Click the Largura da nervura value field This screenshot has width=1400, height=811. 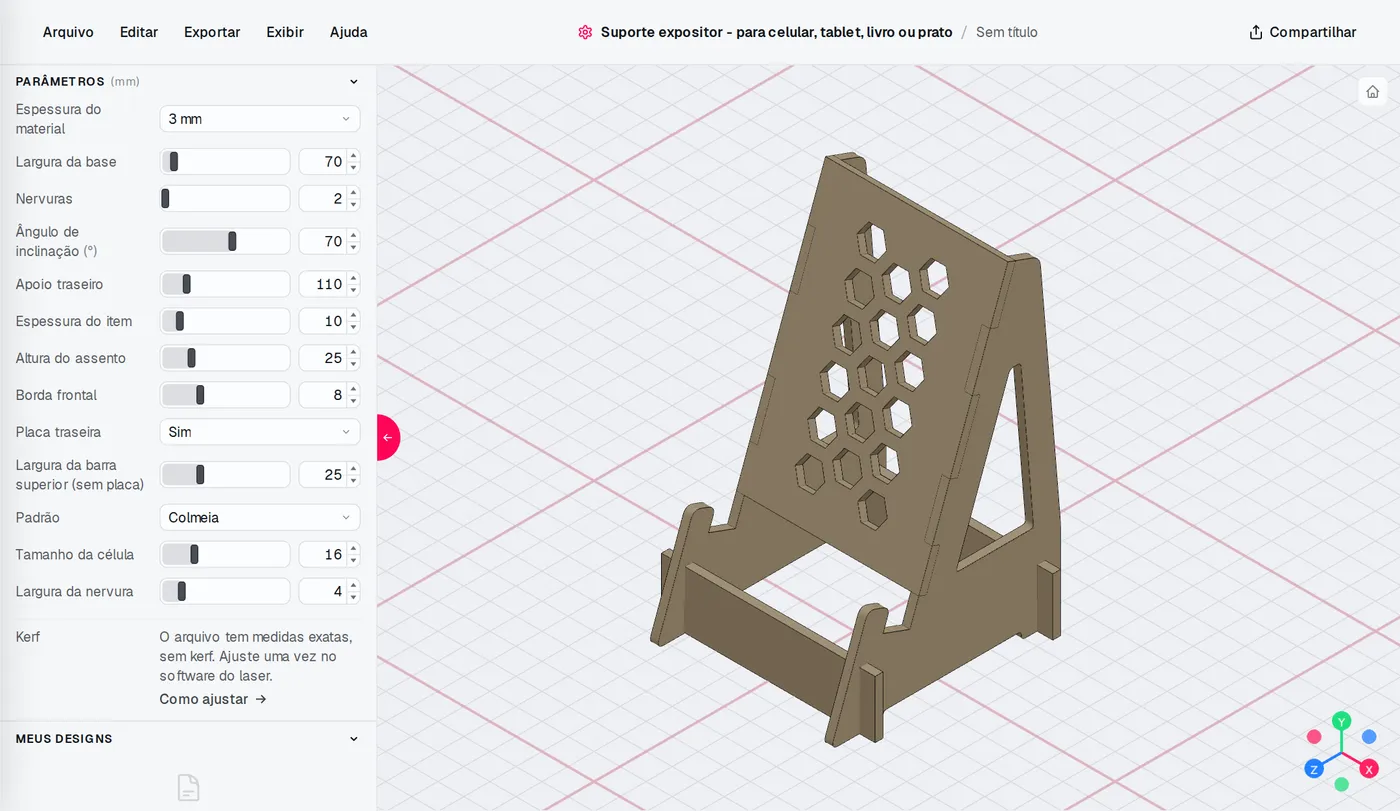coord(322,592)
